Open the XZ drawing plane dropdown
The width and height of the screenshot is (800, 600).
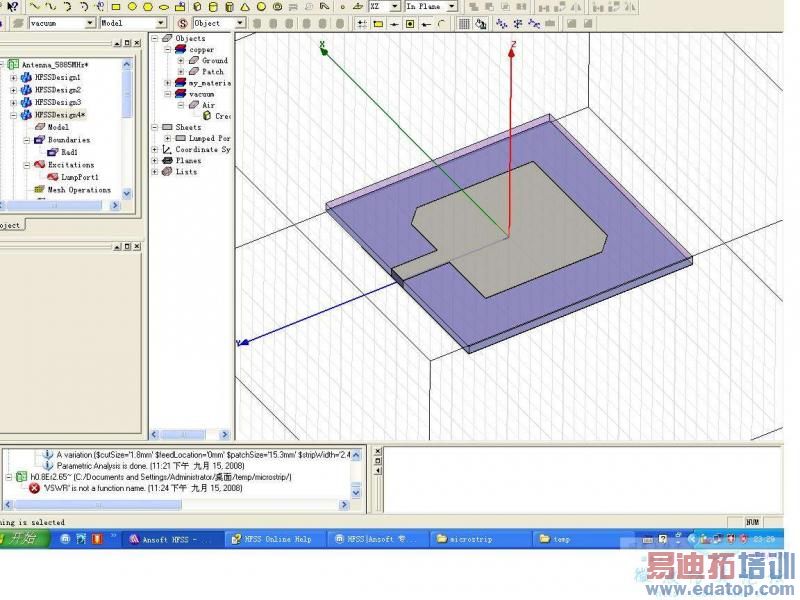point(395,7)
